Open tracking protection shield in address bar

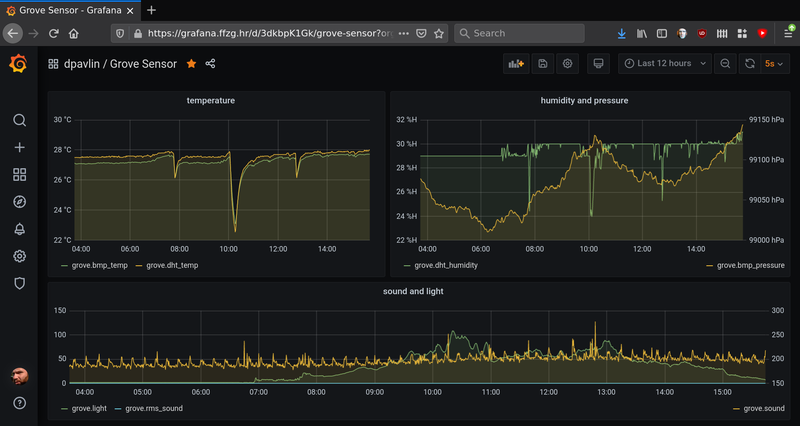120,33
